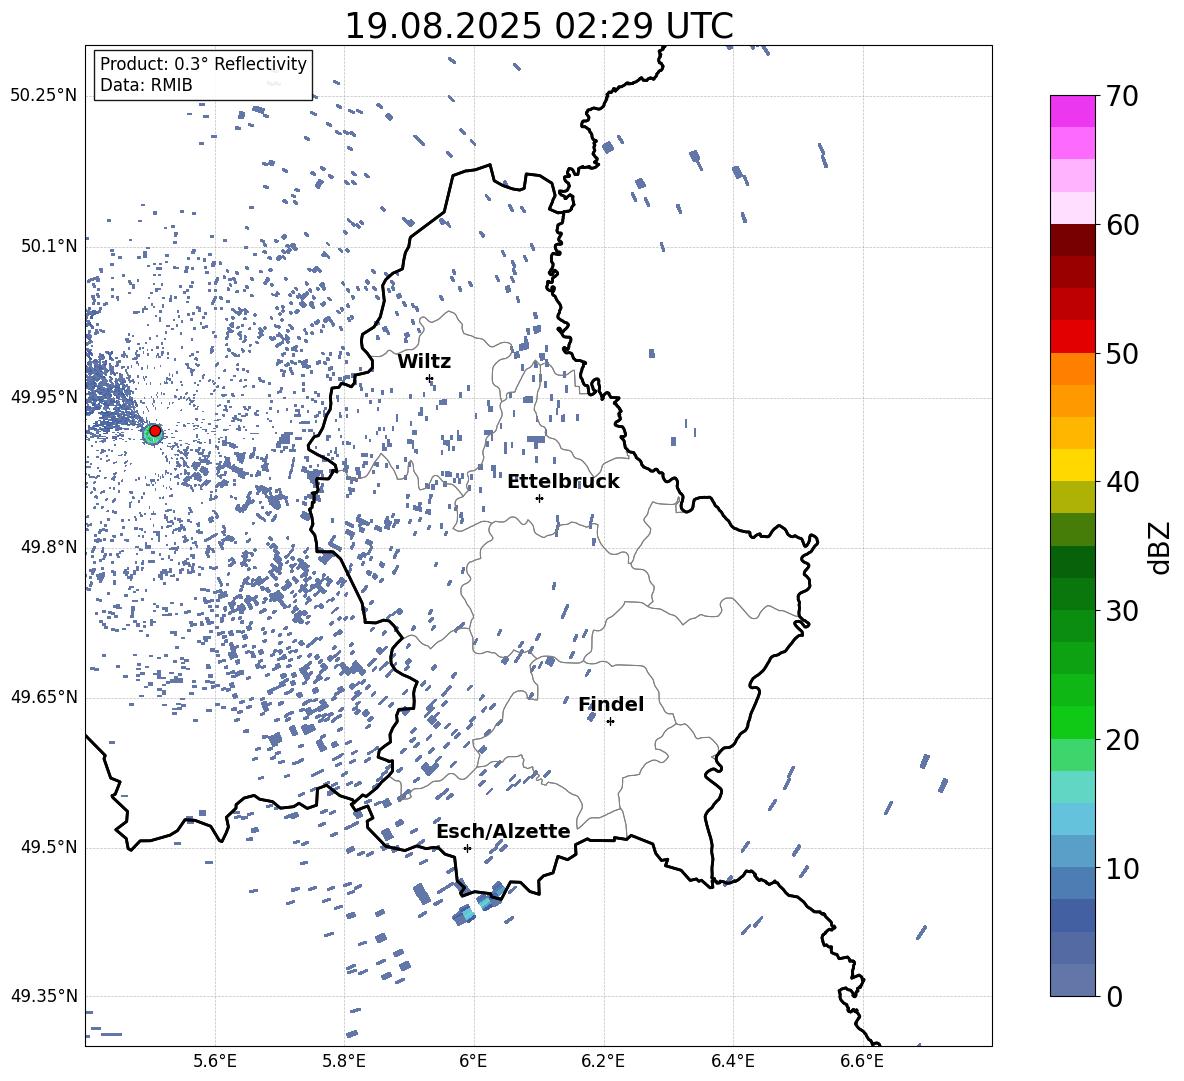The height and width of the screenshot is (1081, 1184).
Task: Click the slate blue band above 0 dBZ
Action: tap(1072, 980)
